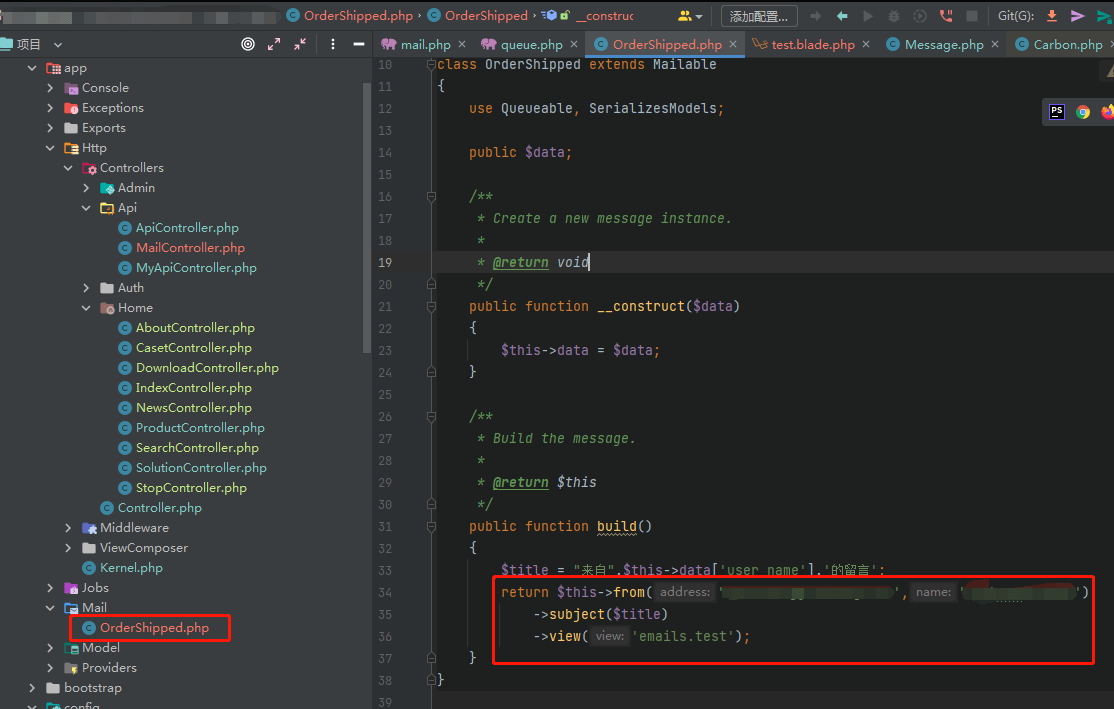Viewport: 1114px width, 709px height.
Task: Close the mail.php tab
Action: [x=462, y=44]
